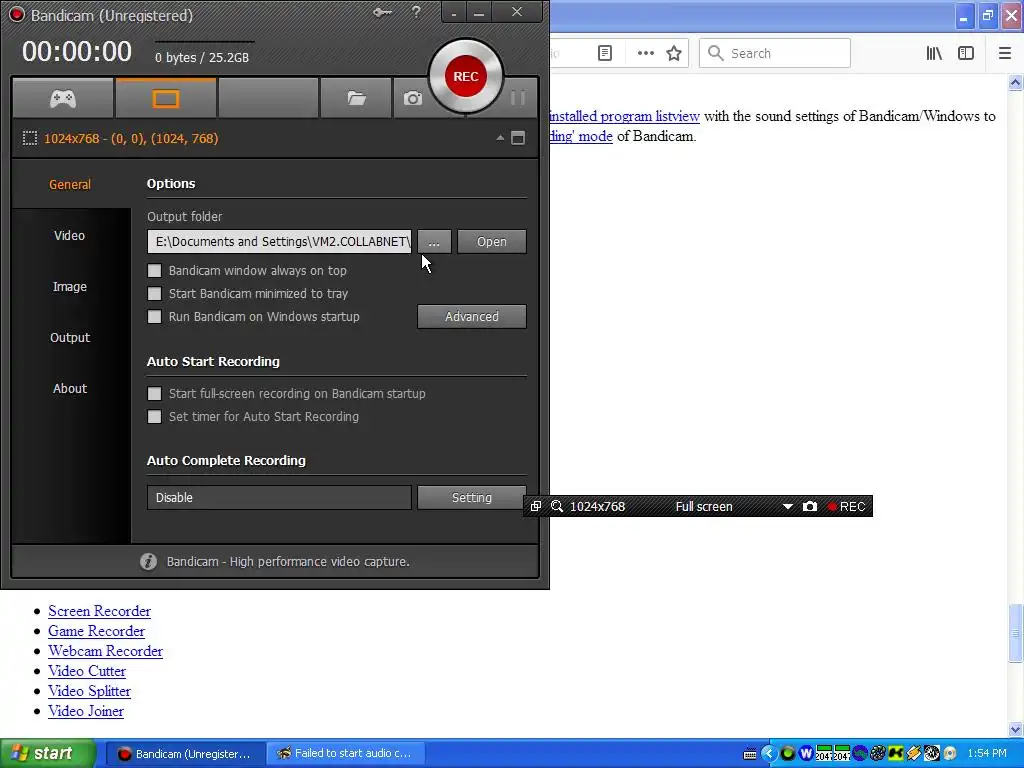Image resolution: width=1024 pixels, height=768 pixels.
Task: Click the browser scrollbar up arrow
Action: (x=1016, y=82)
